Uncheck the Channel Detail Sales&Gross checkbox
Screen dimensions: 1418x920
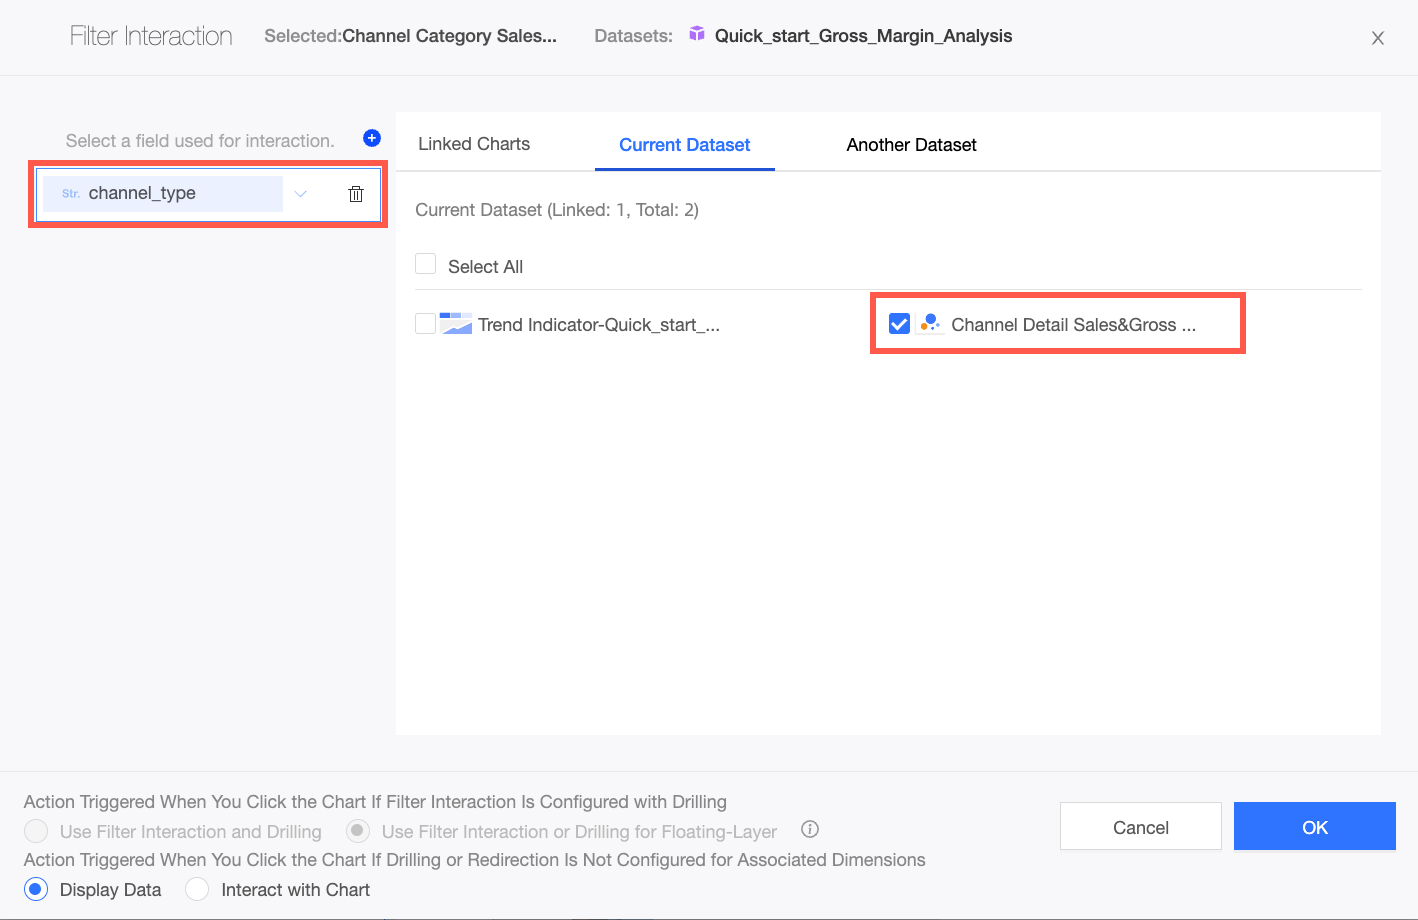899,324
